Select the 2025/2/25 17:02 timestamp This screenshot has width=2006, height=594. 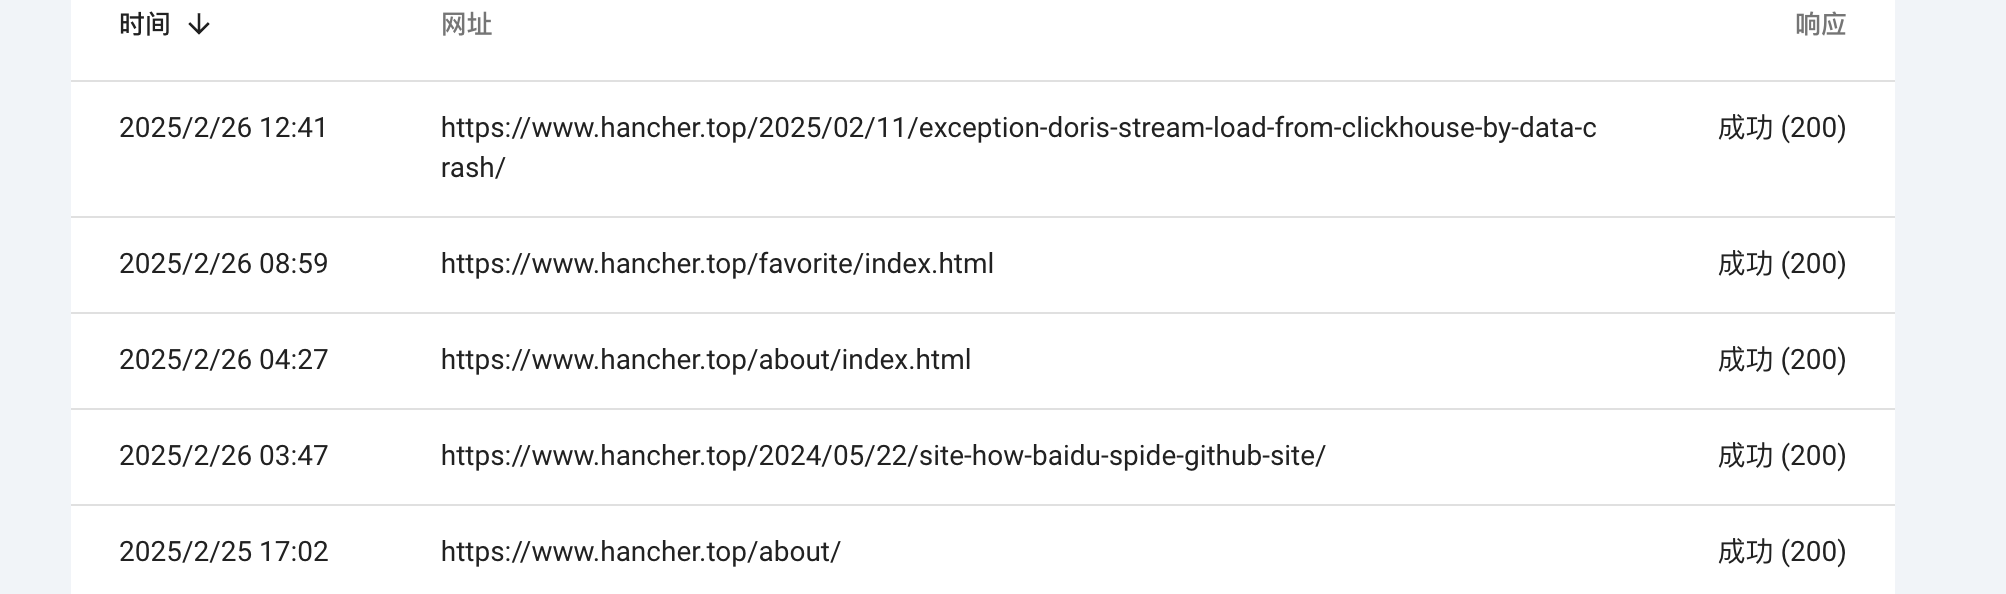tap(223, 552)
